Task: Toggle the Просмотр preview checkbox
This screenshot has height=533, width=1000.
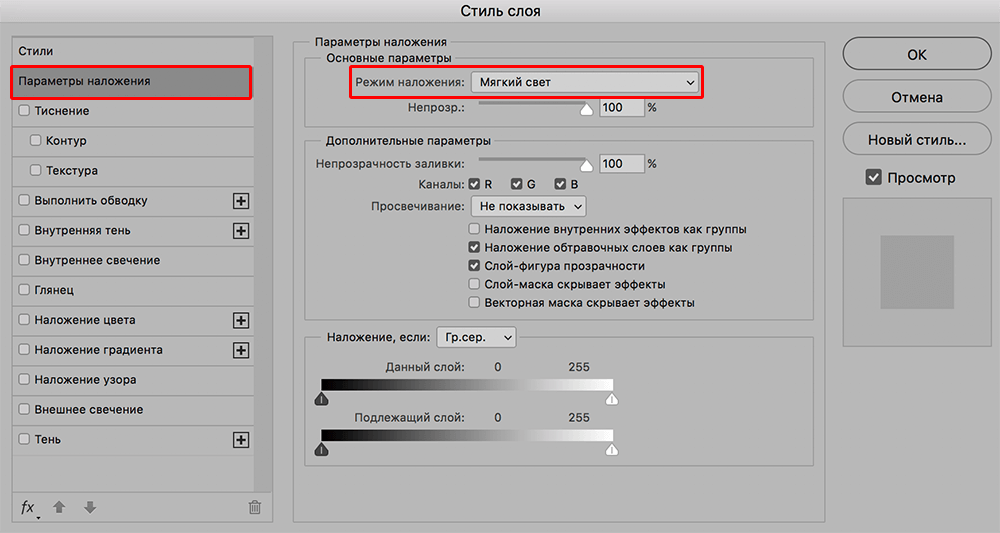Action: (874, 178)
